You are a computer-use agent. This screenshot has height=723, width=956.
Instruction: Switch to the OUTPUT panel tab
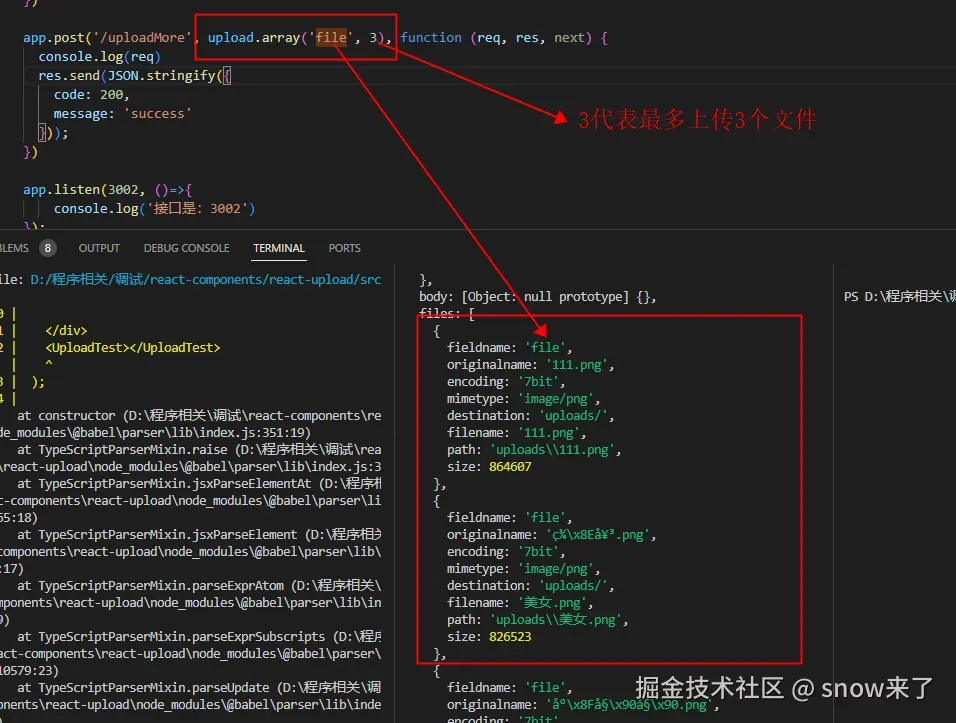(x=99, y=248)
